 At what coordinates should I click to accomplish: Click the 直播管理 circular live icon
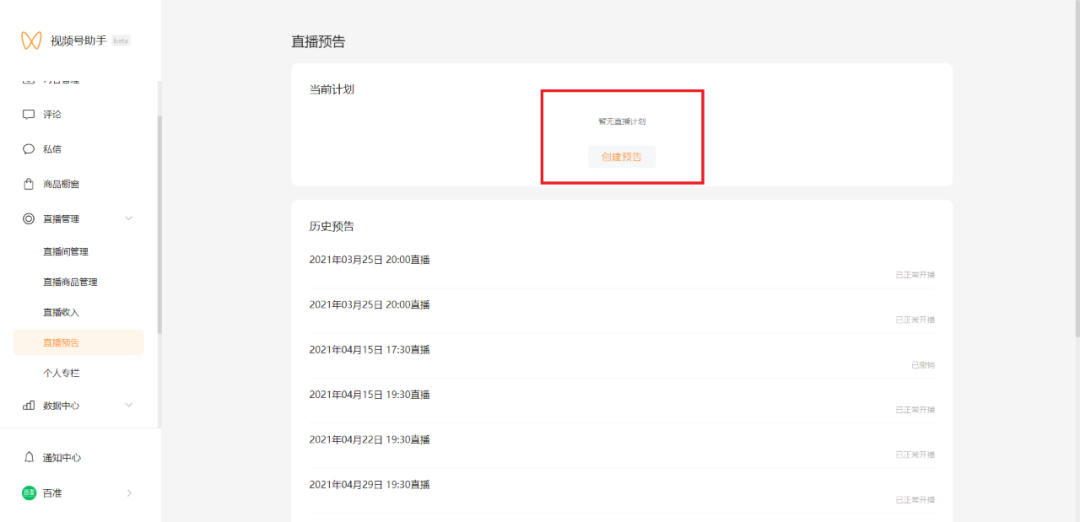pyautogui.click(x=29, y=218)
